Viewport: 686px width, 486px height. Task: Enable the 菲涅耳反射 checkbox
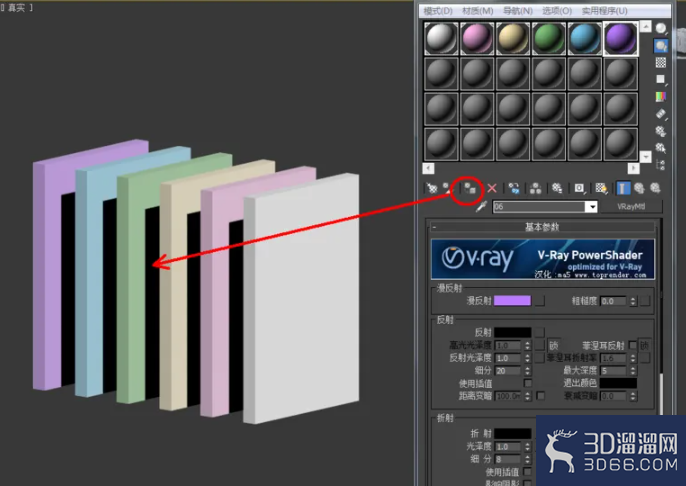(632, 346)
